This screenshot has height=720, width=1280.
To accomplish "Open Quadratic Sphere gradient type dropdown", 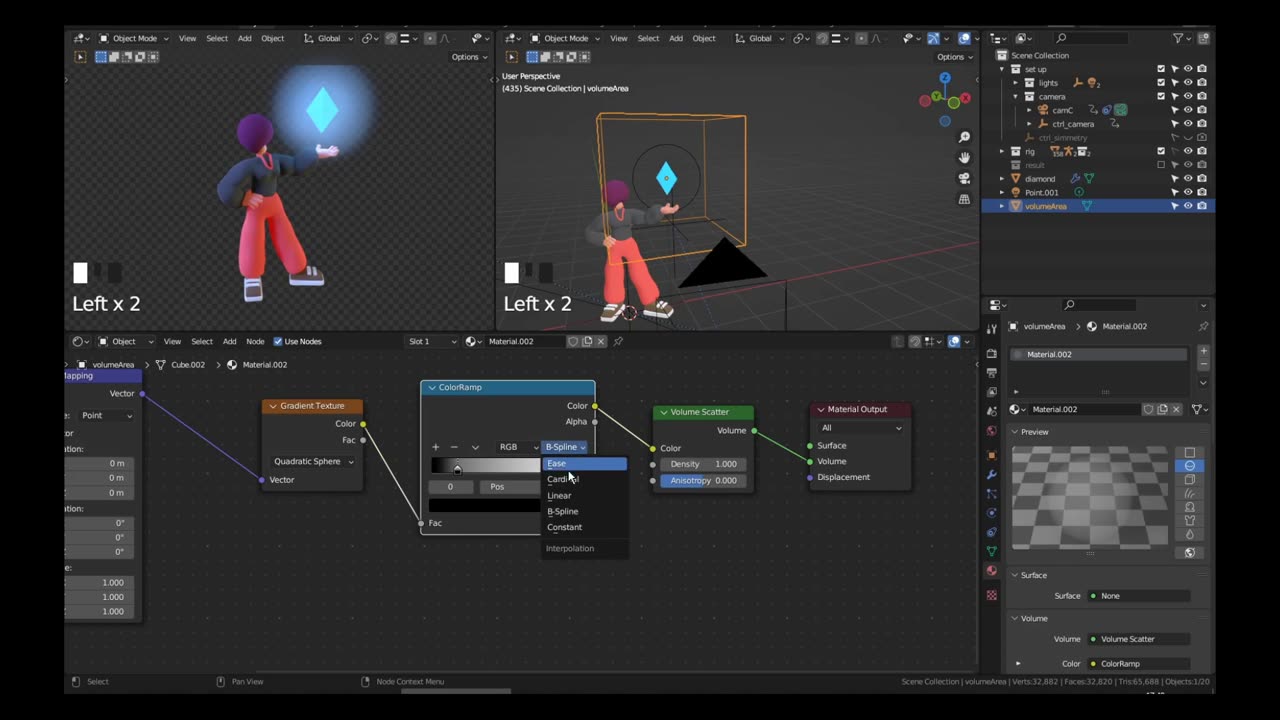I will [313, 461].
